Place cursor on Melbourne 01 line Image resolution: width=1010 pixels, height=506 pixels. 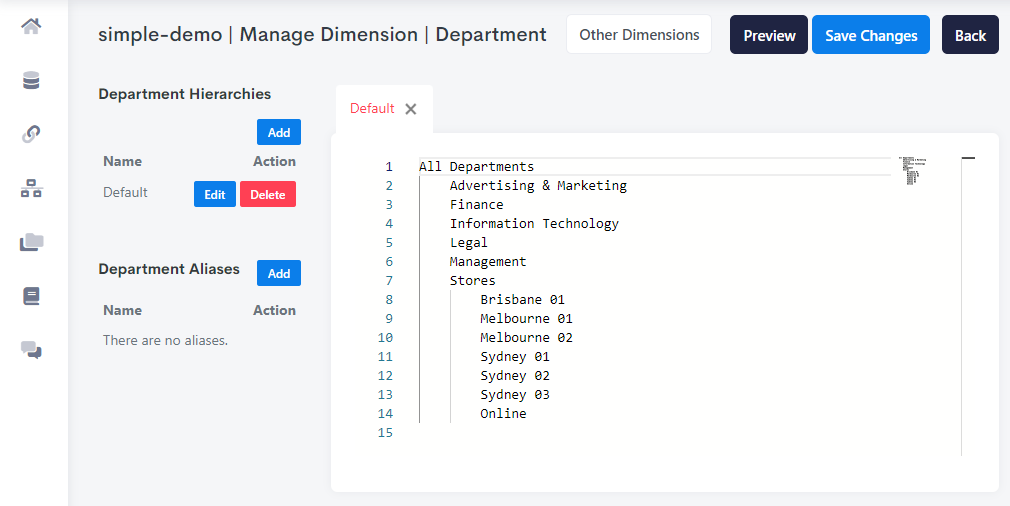coord(526,319)
